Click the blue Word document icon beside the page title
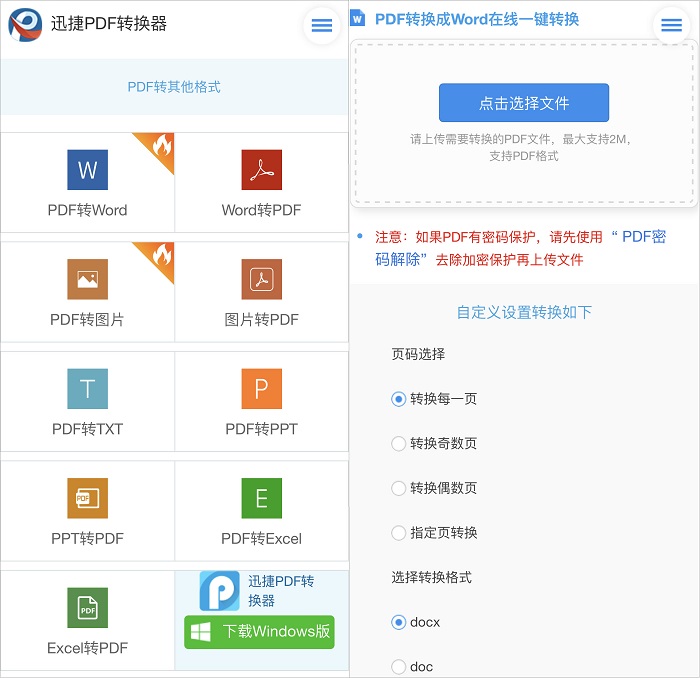Image resolution: width=700 pixels, height=678 pixels. (358, 19)
